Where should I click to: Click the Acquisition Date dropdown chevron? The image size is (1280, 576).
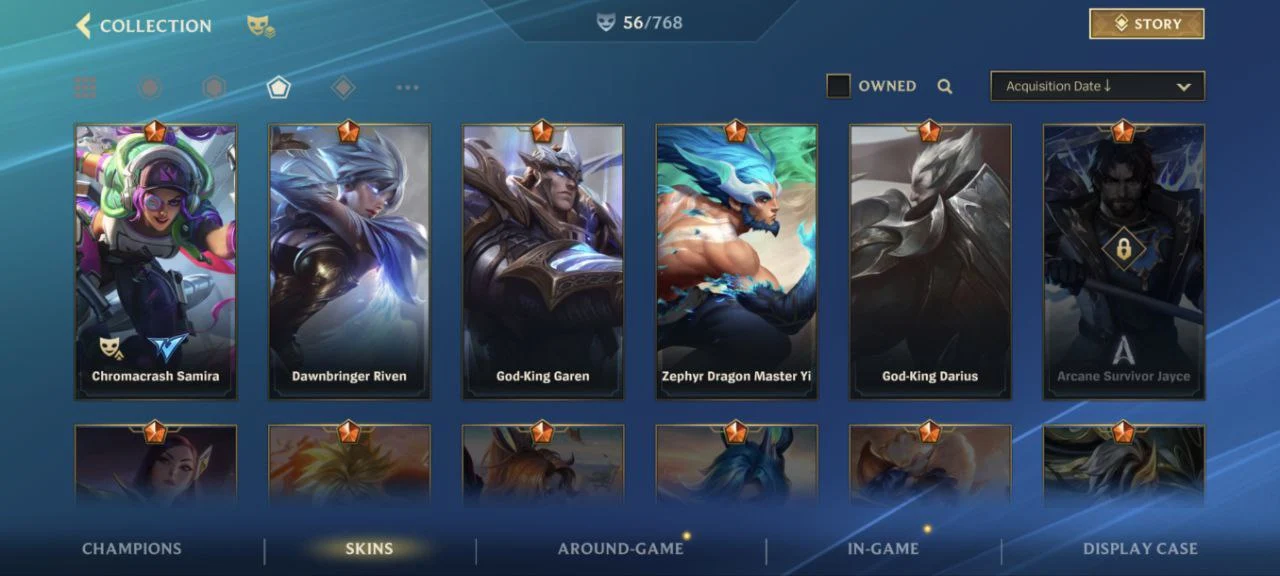pyautogui.click(x=1184, y=87)
